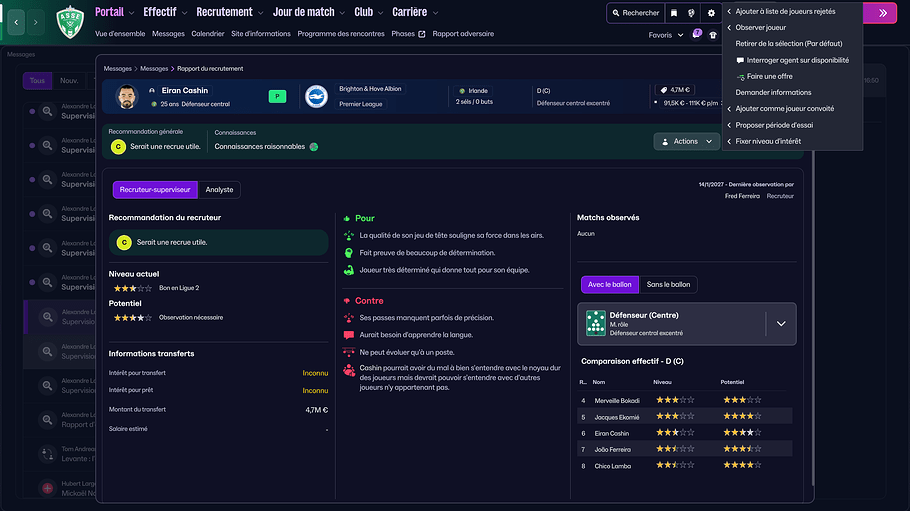Click the knowledge level globe icon

pos(314,147)
